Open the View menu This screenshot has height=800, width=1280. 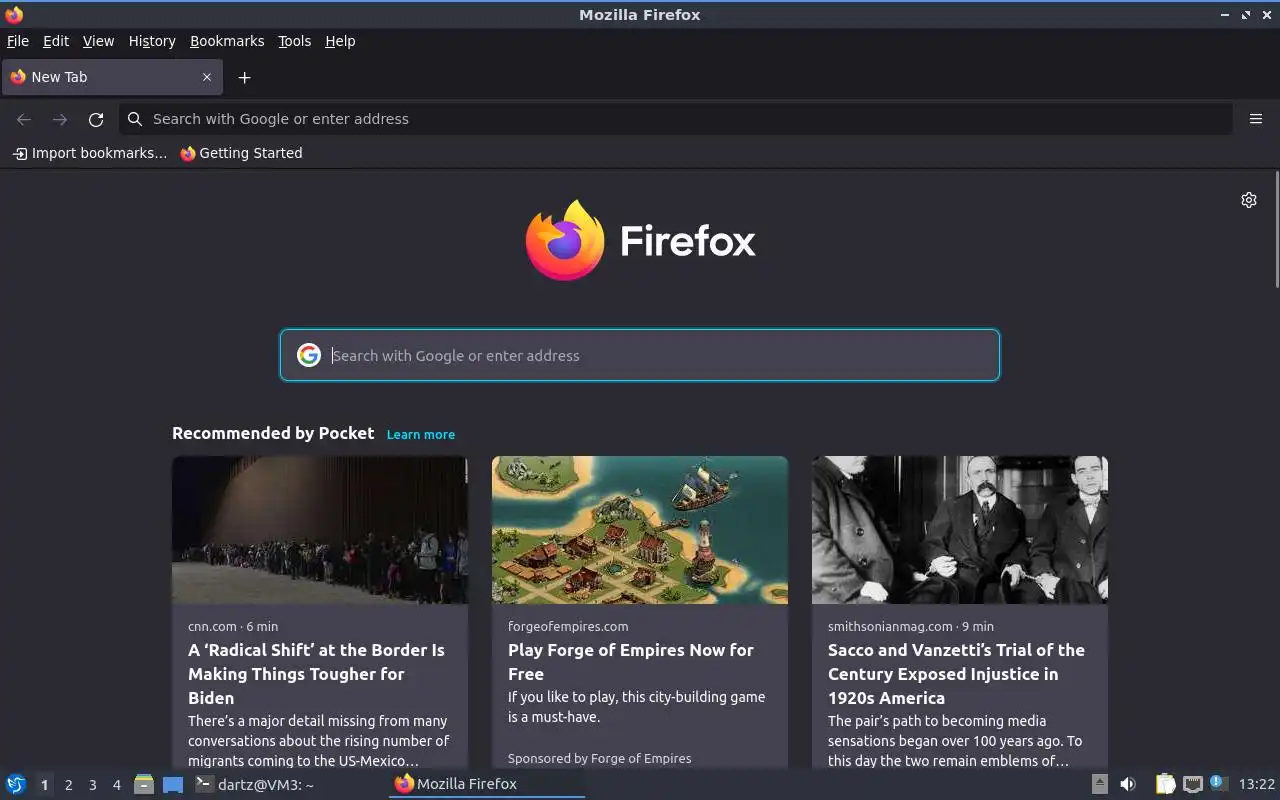pyautogui.click(x=98, y=41)
